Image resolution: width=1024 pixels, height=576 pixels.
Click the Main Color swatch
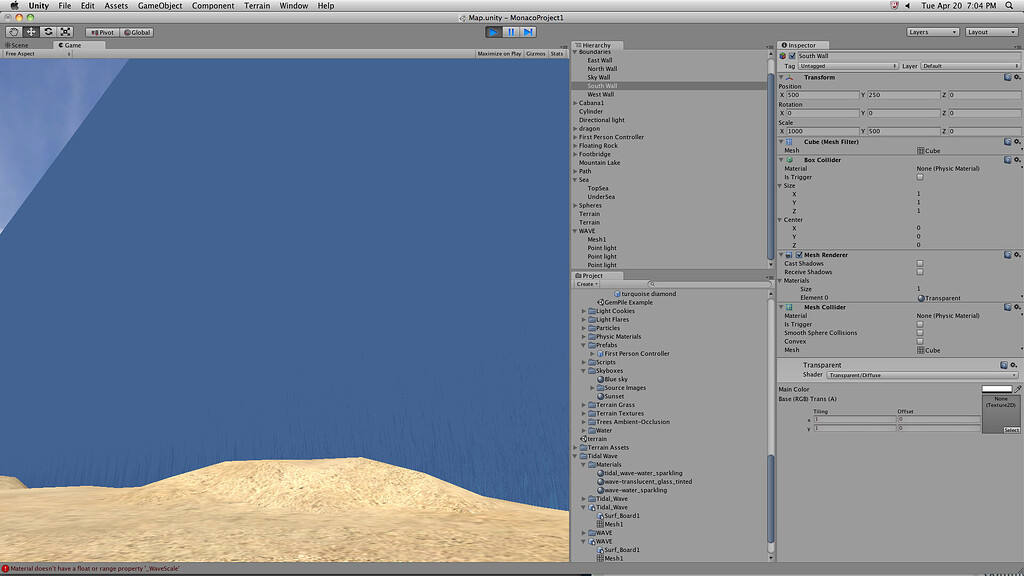[994, 389]
